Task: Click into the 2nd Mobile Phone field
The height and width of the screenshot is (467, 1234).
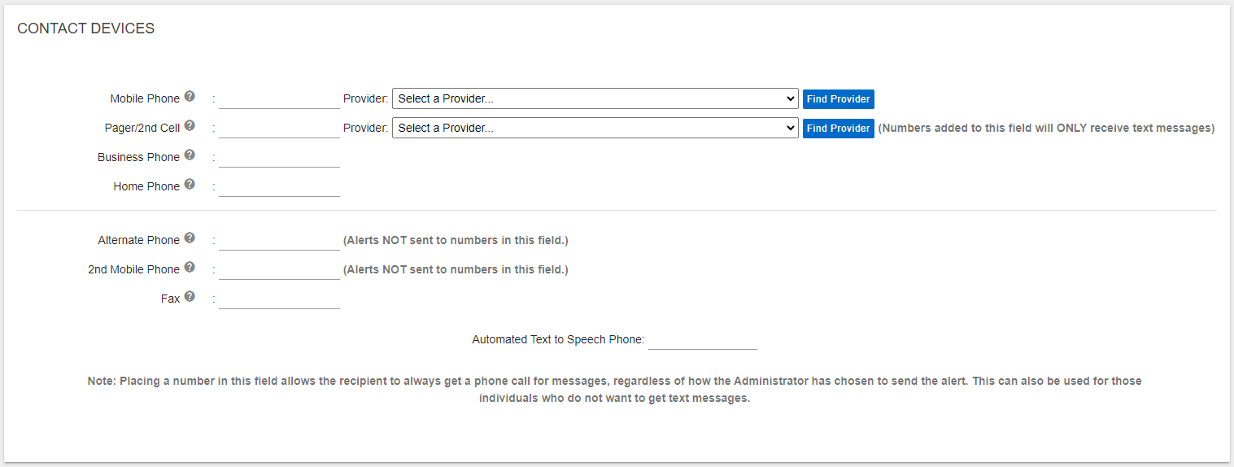Action: 279,270
